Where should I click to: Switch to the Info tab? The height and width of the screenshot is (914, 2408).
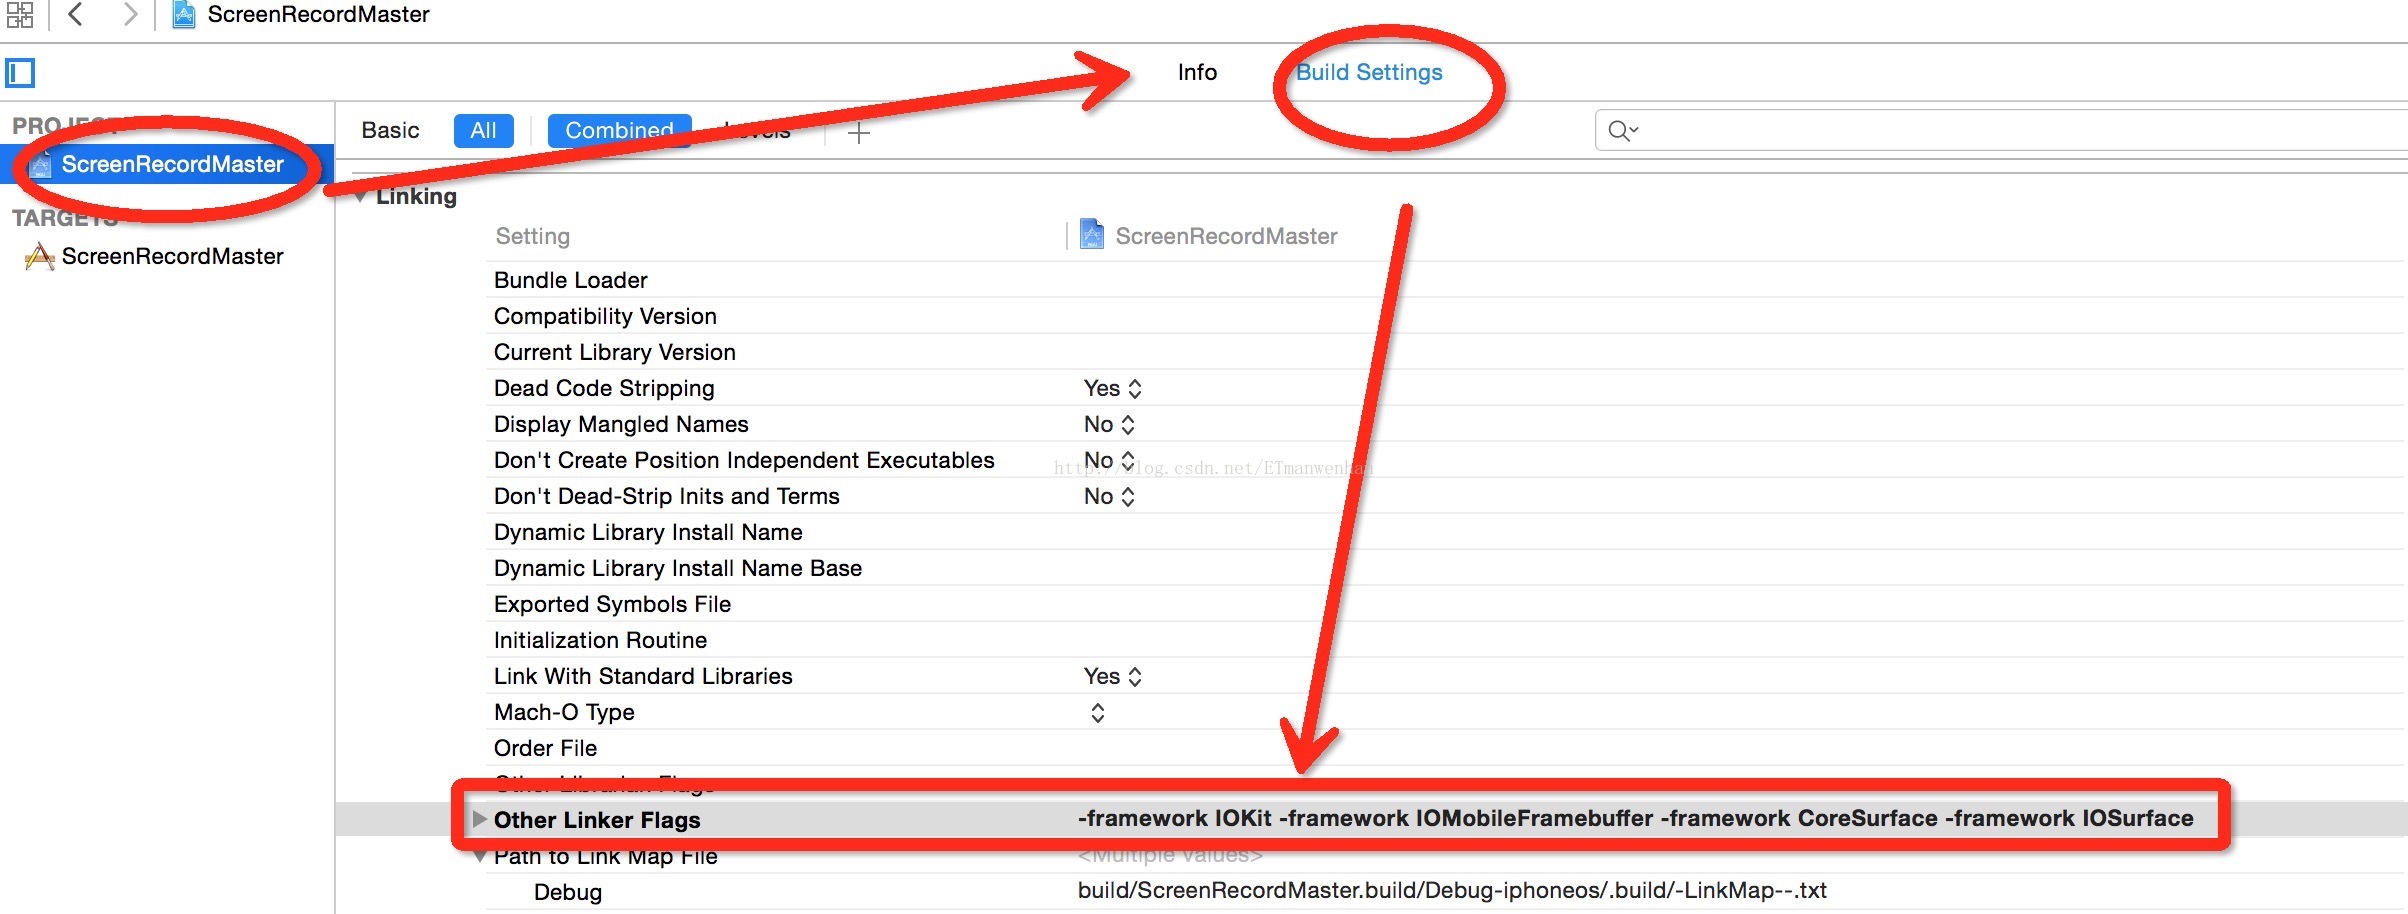[x=1197, y=72]
